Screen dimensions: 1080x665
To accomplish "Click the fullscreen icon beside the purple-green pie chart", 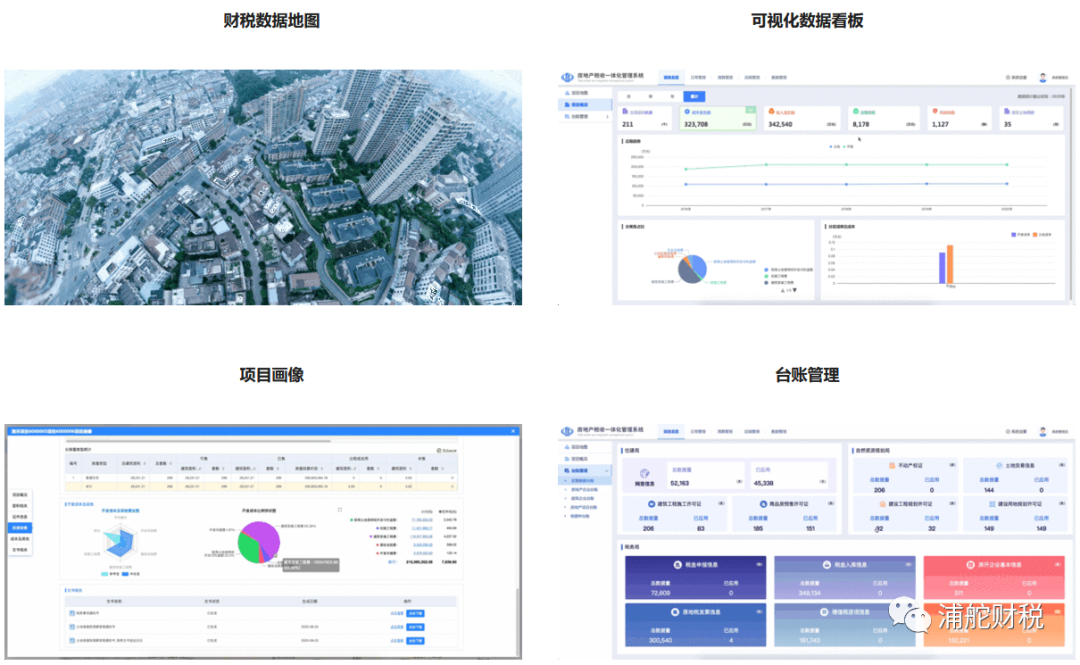I will [x=340, y=510].
